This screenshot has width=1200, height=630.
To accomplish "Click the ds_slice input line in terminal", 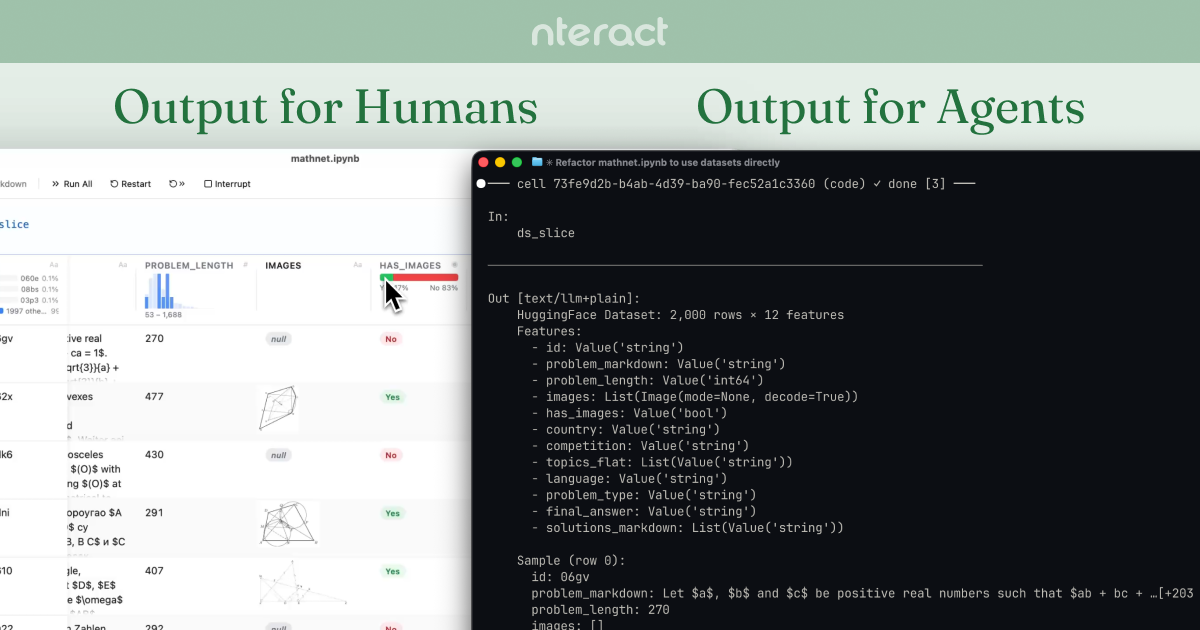I will 545,233.
